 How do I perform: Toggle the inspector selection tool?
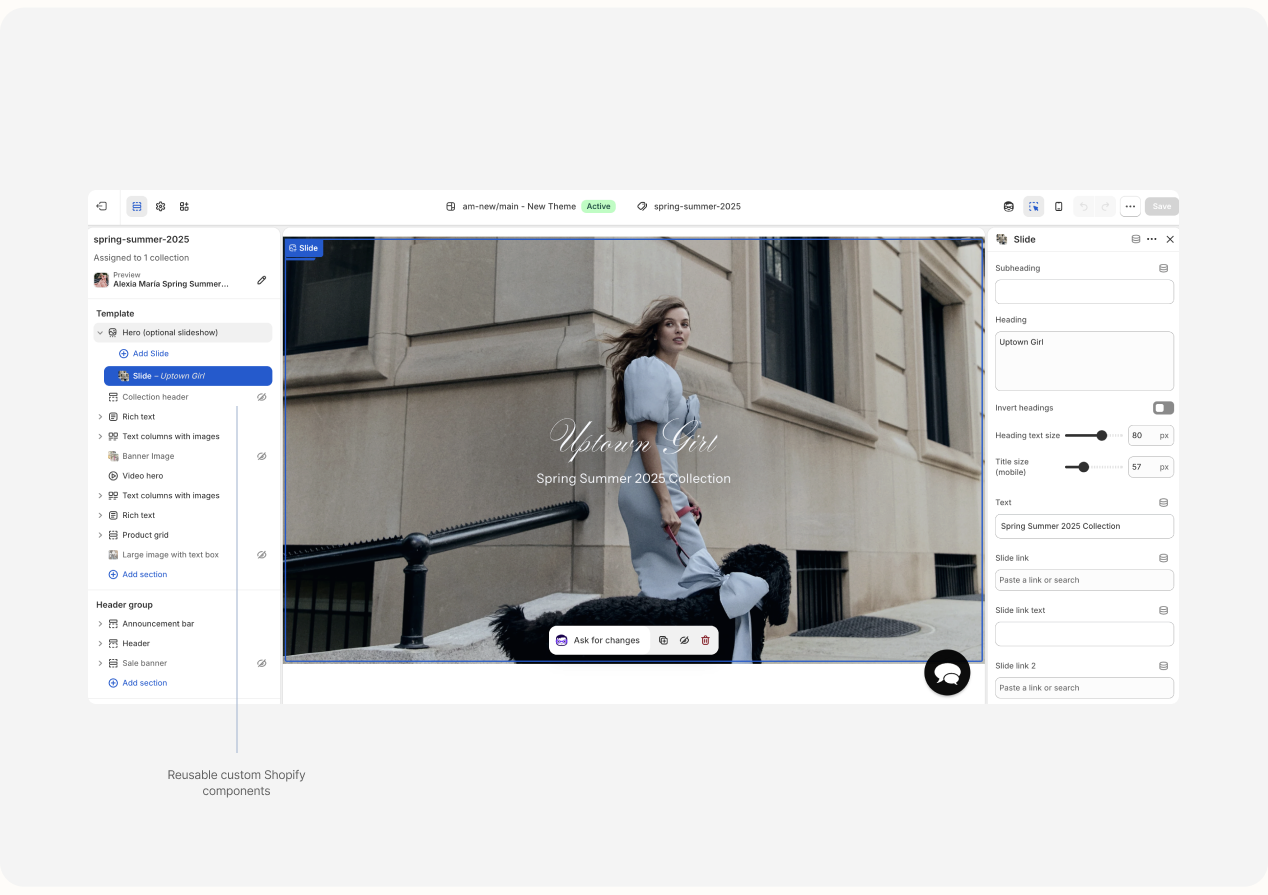[1033, 206]
